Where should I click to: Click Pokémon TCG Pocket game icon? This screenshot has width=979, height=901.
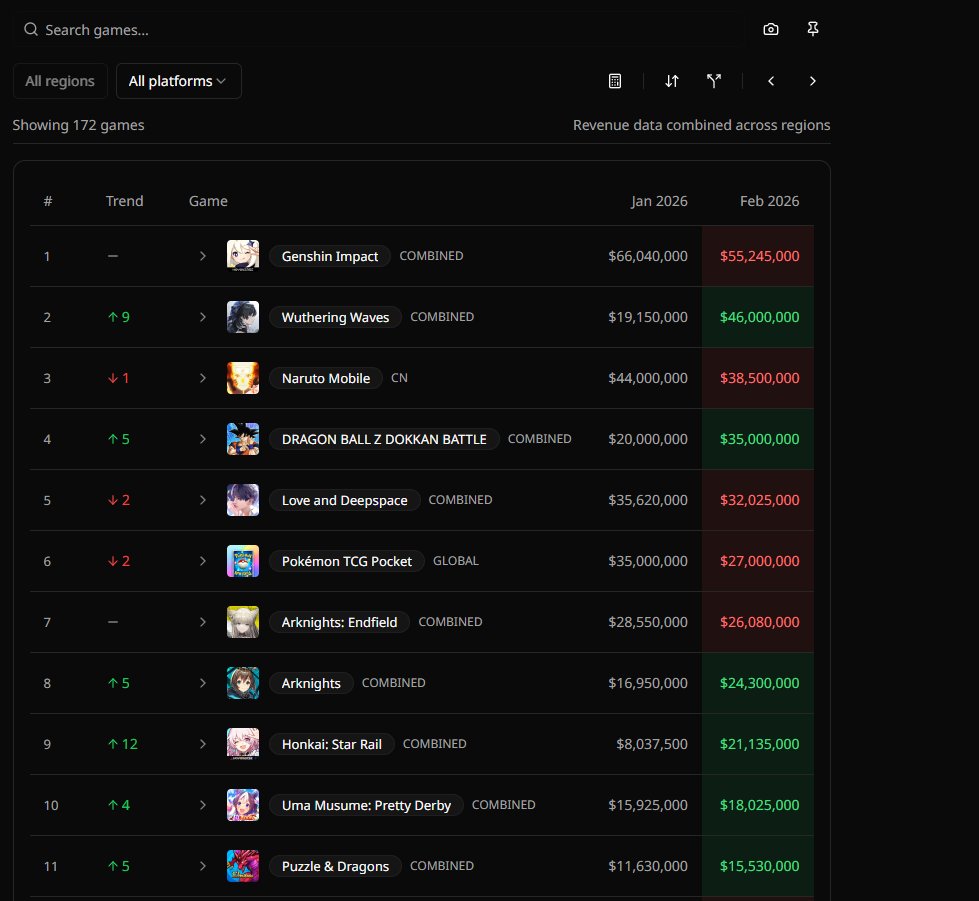pyautogui.click(x=243, y=561)
